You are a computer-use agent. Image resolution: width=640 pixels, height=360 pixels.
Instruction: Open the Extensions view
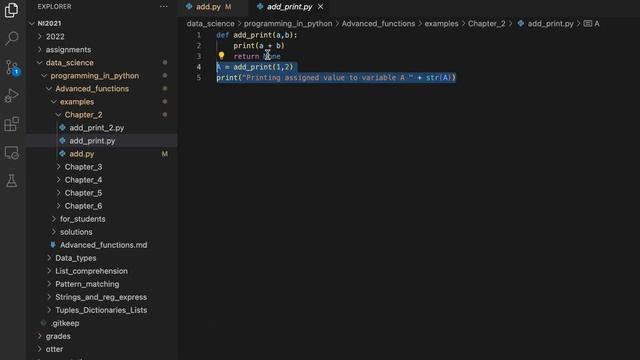pos(11,124)
